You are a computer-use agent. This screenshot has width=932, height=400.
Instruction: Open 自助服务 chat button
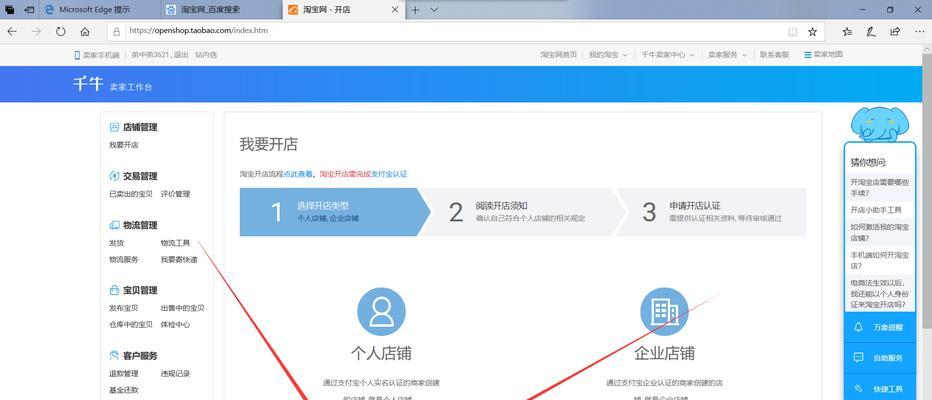click(880, 358)
